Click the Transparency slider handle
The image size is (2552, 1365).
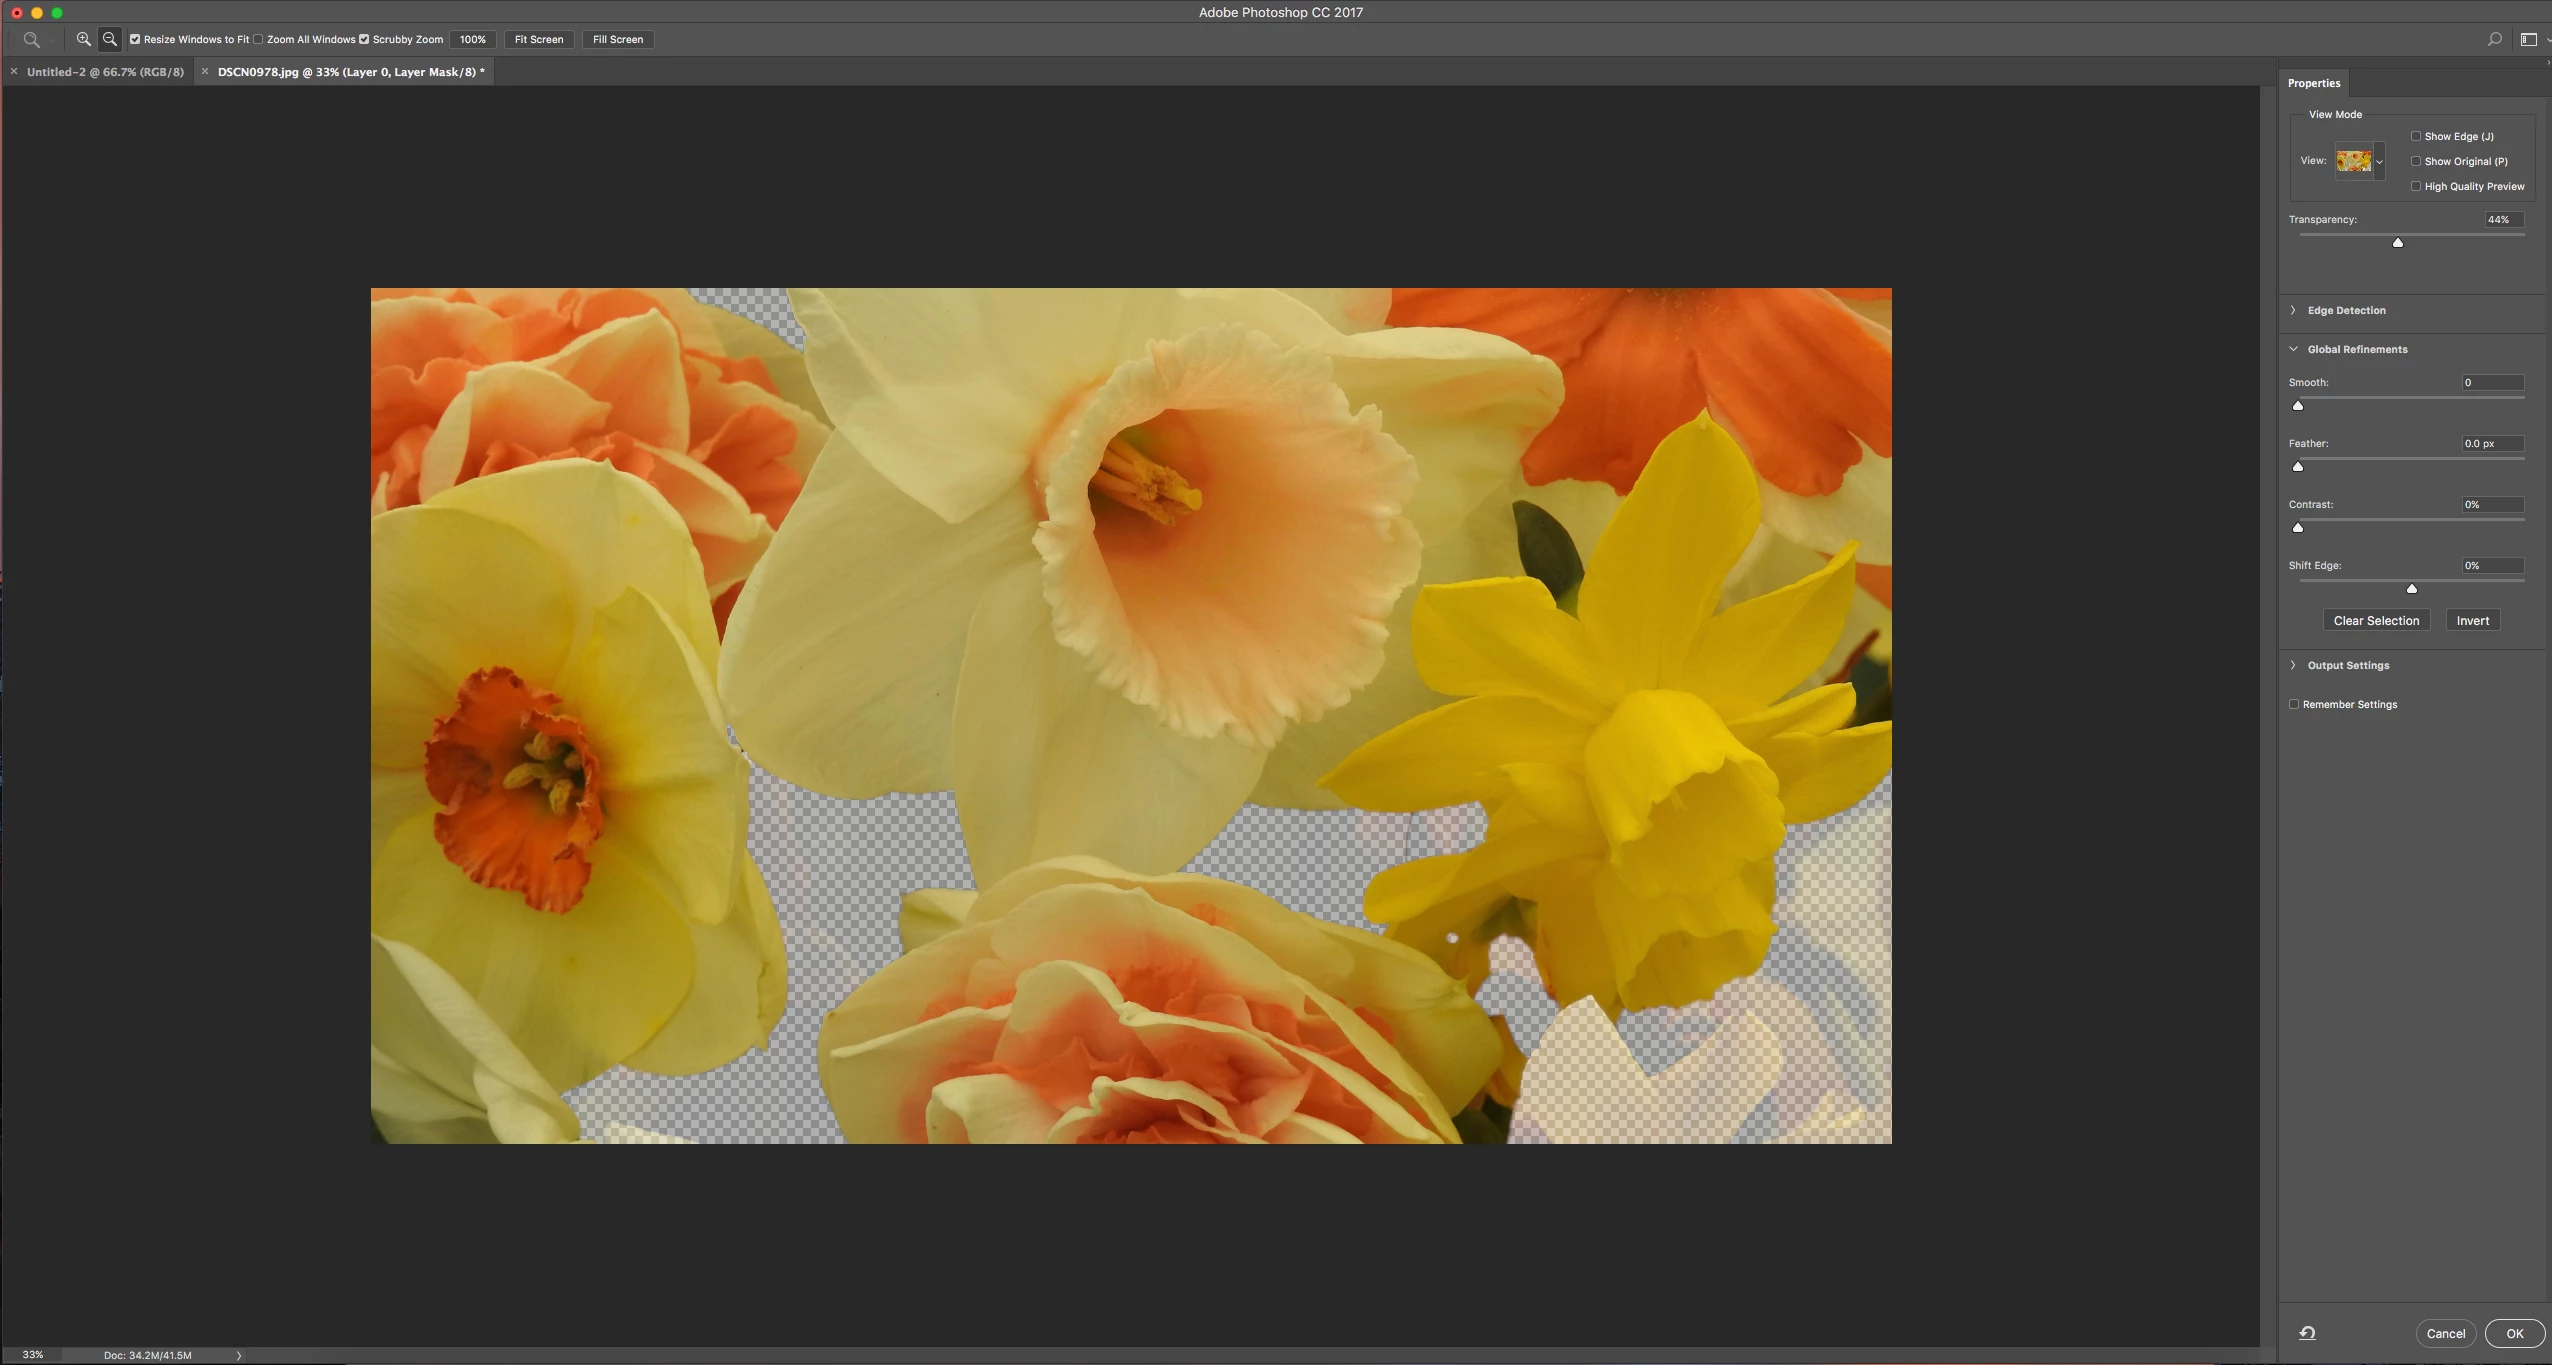(2397, 243)
